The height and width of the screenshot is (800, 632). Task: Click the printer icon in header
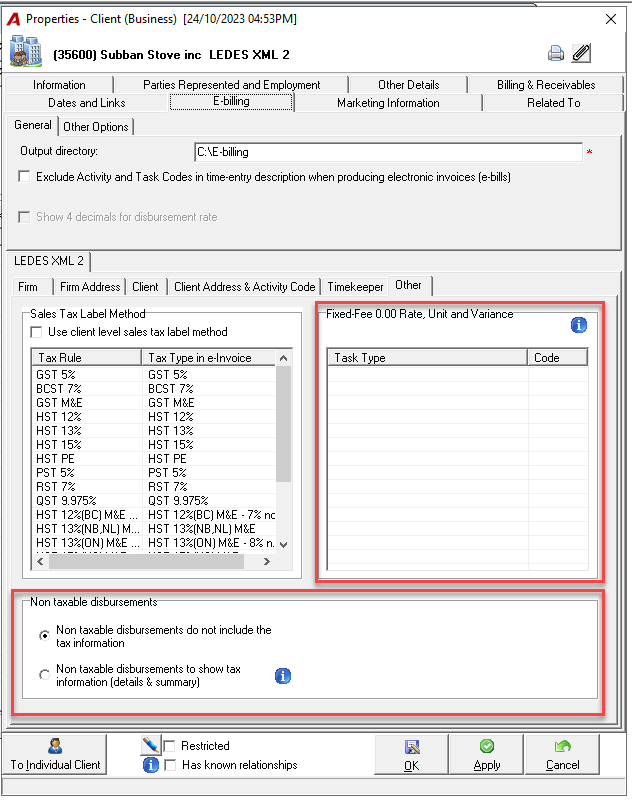click(x=556, y=53)
